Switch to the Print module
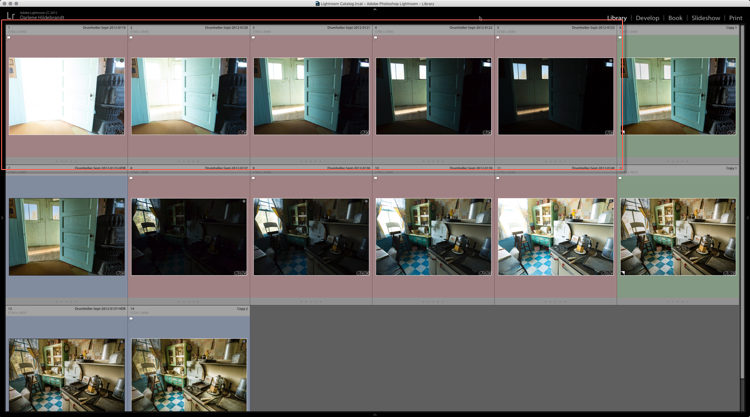 click(736, 18)
